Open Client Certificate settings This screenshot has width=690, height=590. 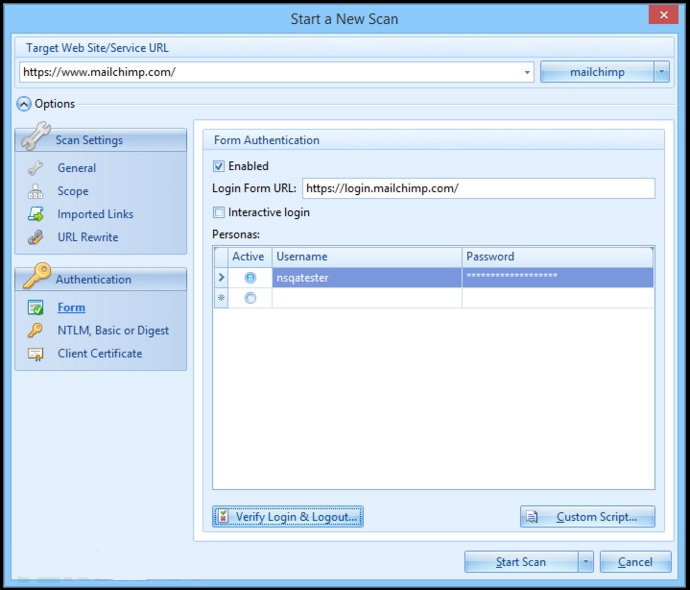(x=100, y=354)
